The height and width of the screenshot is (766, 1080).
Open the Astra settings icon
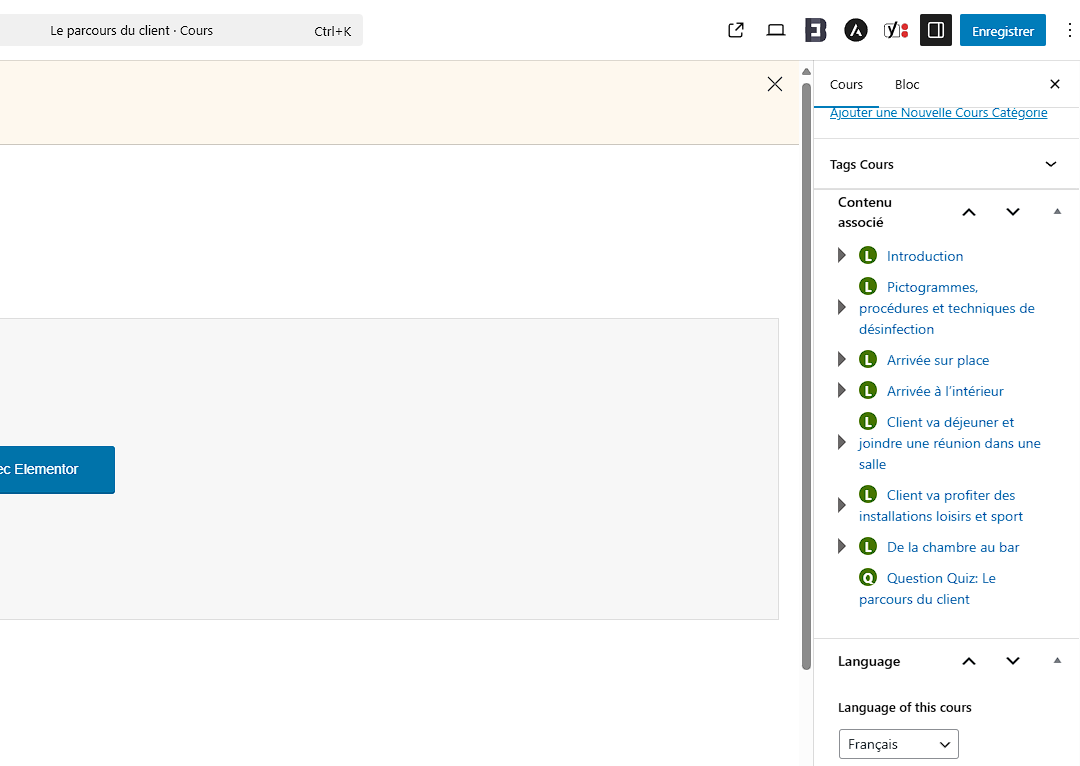[x=855, y=30]
